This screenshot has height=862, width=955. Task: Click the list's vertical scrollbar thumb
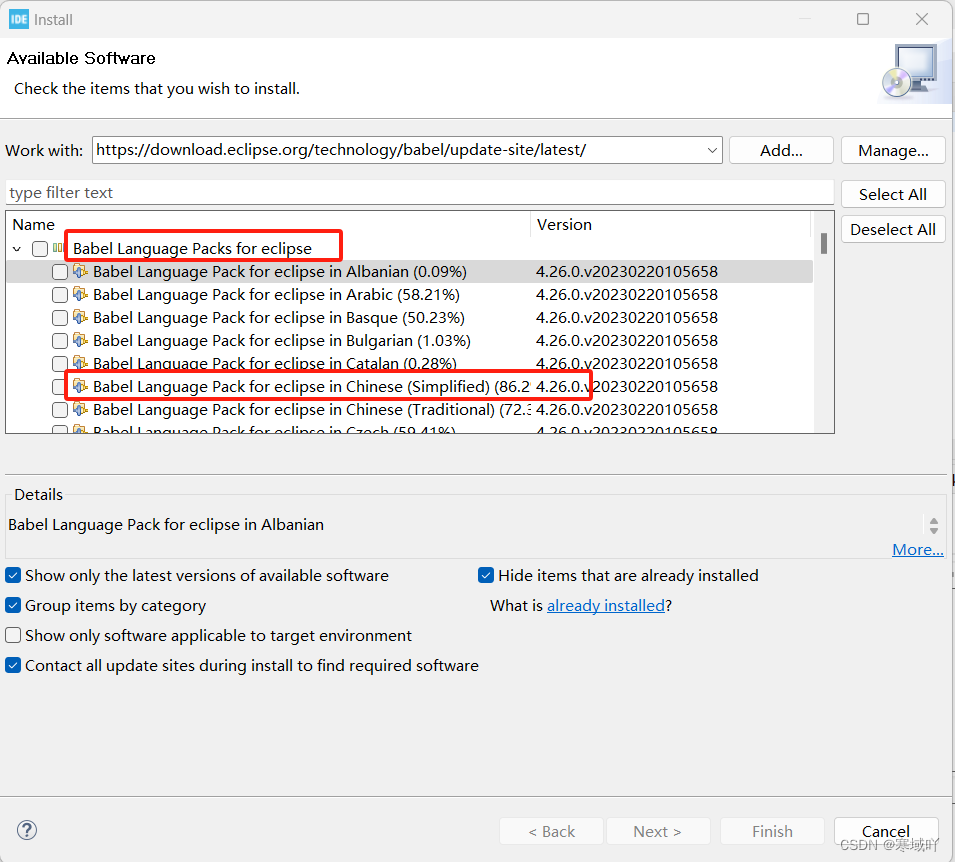[823, 243]
